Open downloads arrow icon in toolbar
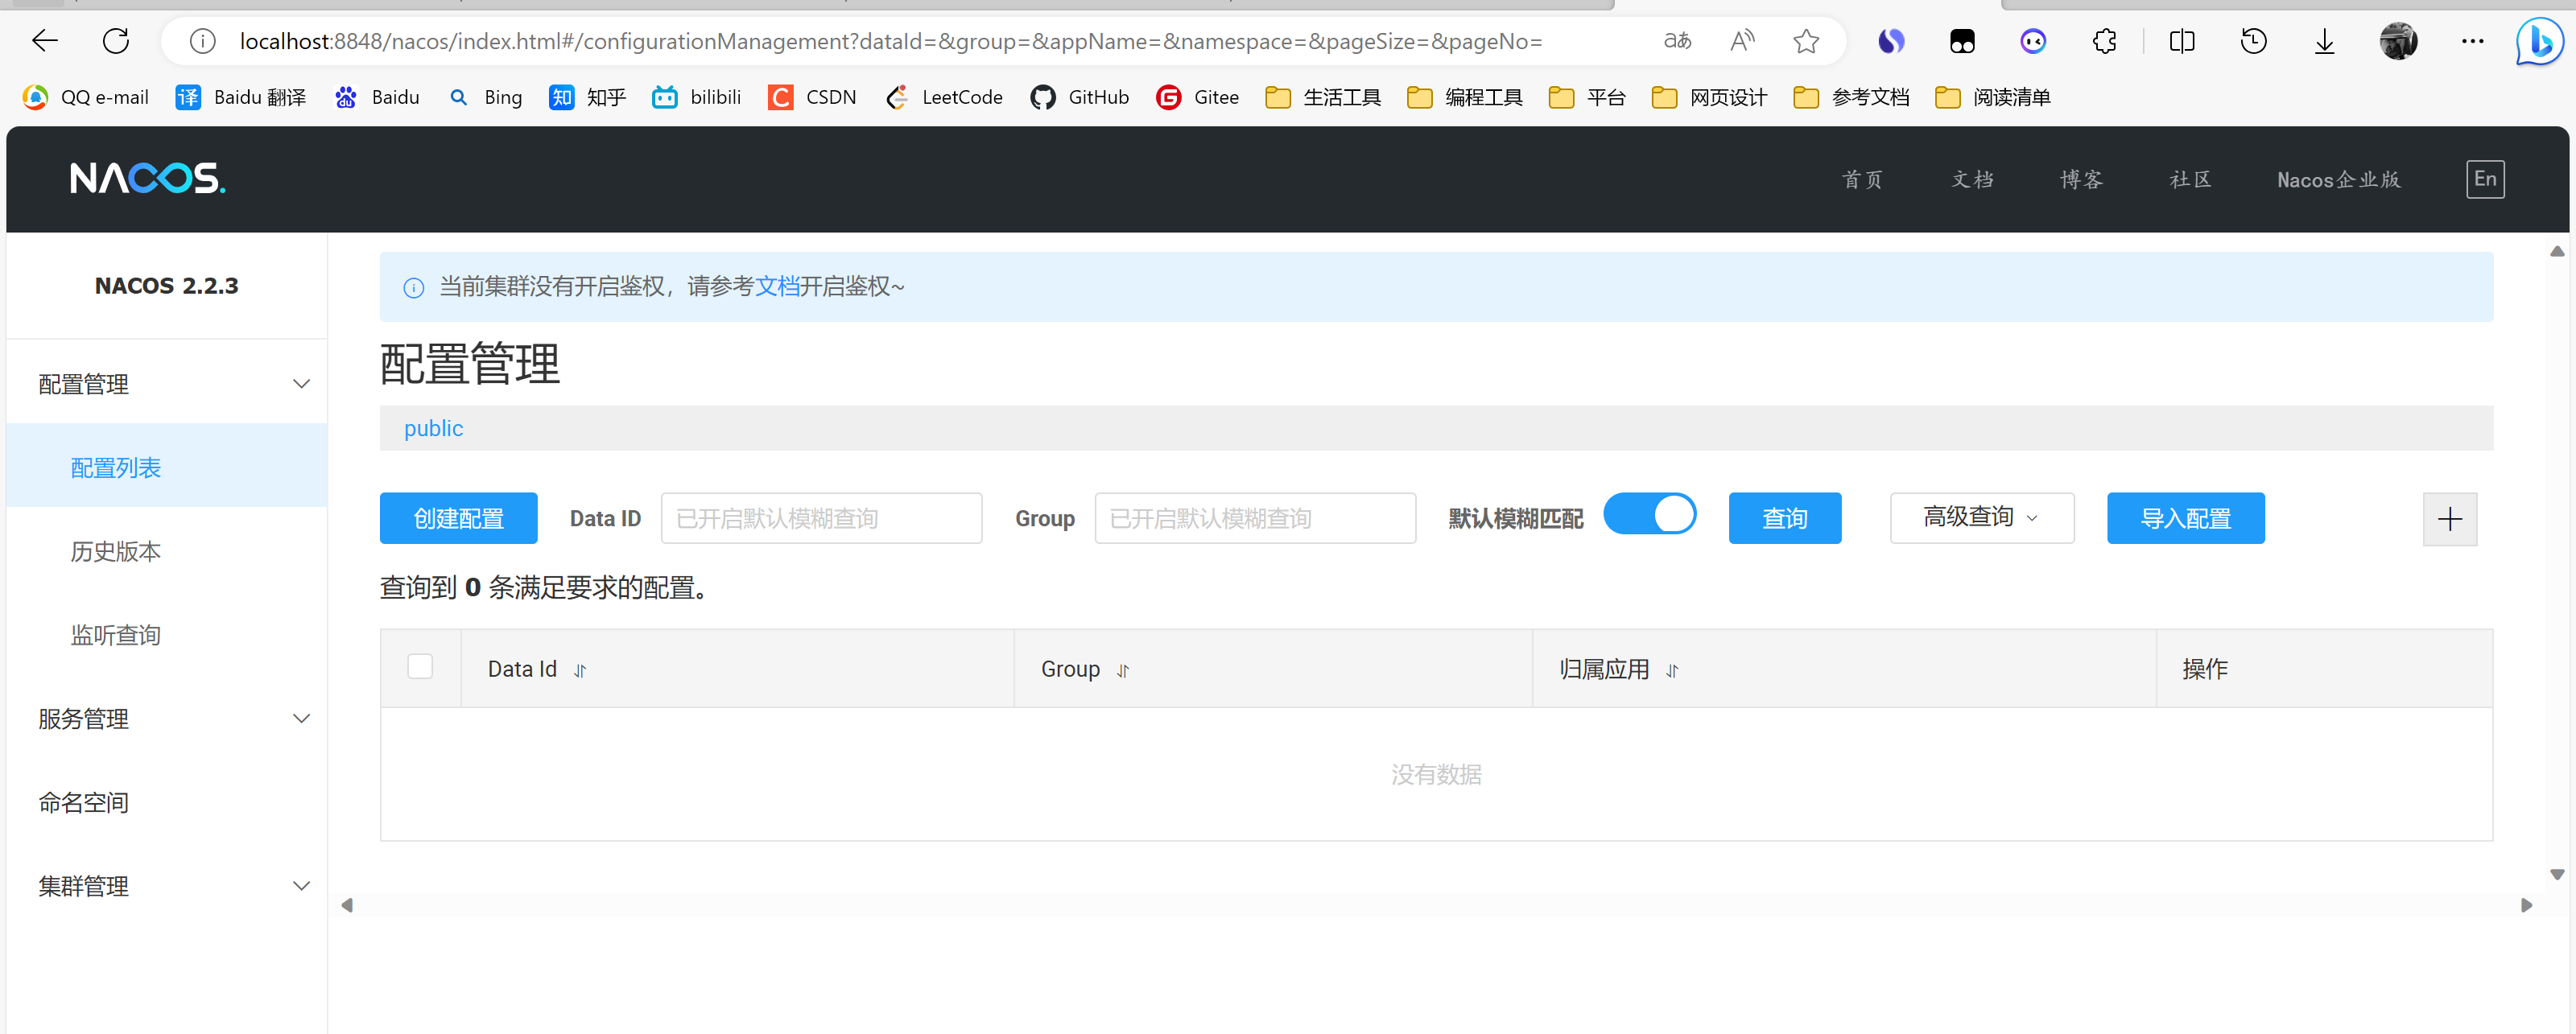Image resolution: width=2576 pixels, height=1034 pixels. 2324,41
